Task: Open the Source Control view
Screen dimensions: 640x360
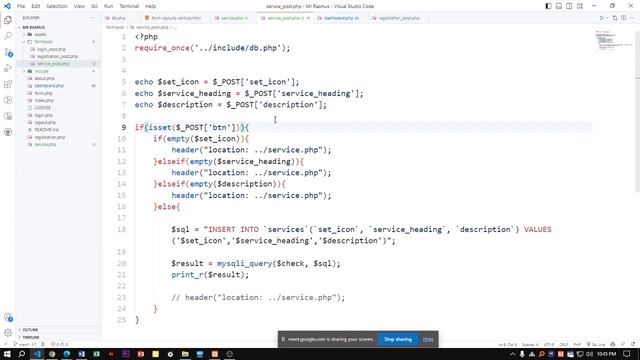Action: 8,52
